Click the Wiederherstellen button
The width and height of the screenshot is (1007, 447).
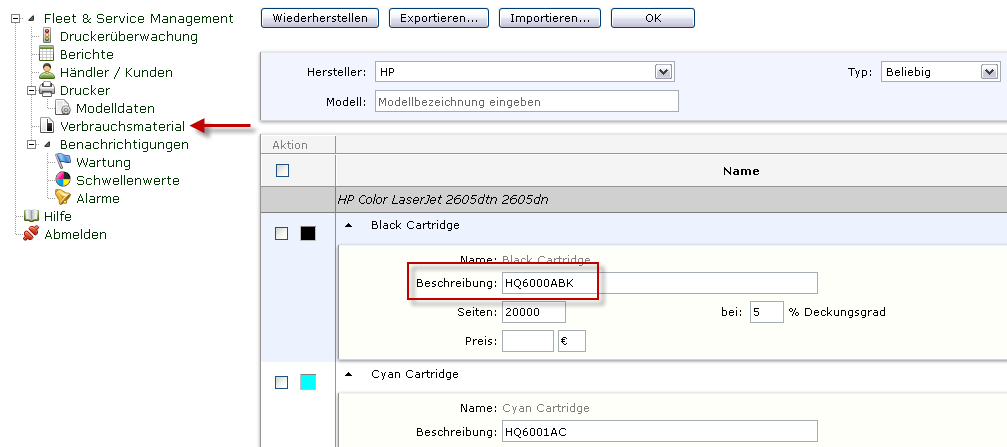pos(320,18)
